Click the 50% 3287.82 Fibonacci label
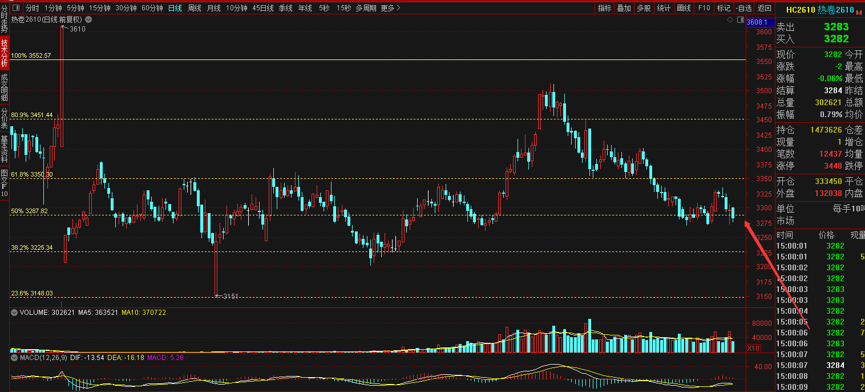865x392 pixels. 29,211
